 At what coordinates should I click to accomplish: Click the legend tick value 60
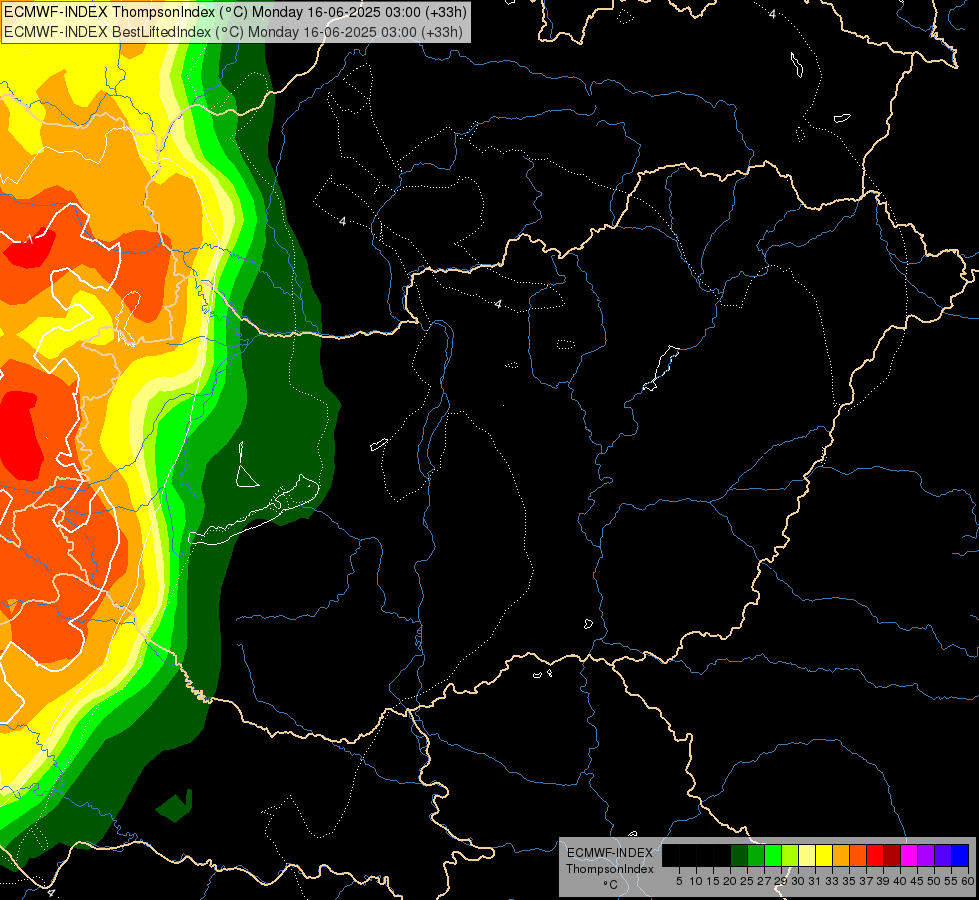click(968, 881)
